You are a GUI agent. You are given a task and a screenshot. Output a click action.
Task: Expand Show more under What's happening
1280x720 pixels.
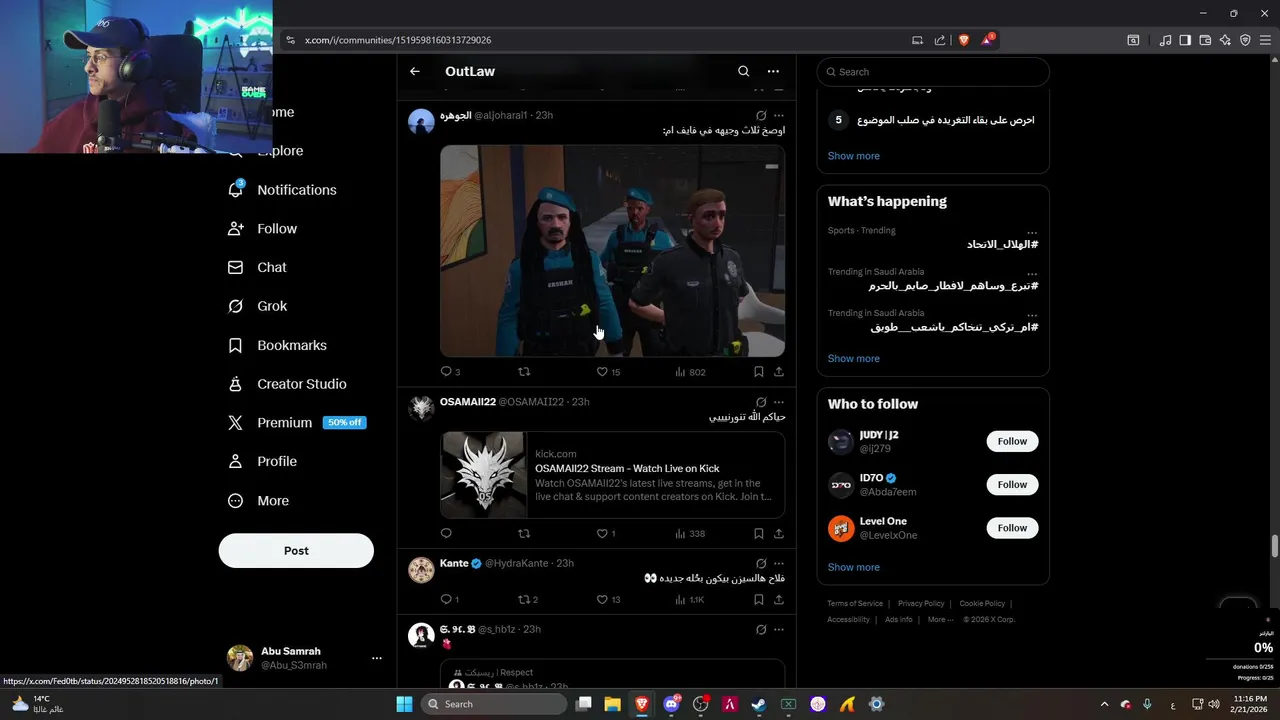pyautogui.click(x=853, y=358)
